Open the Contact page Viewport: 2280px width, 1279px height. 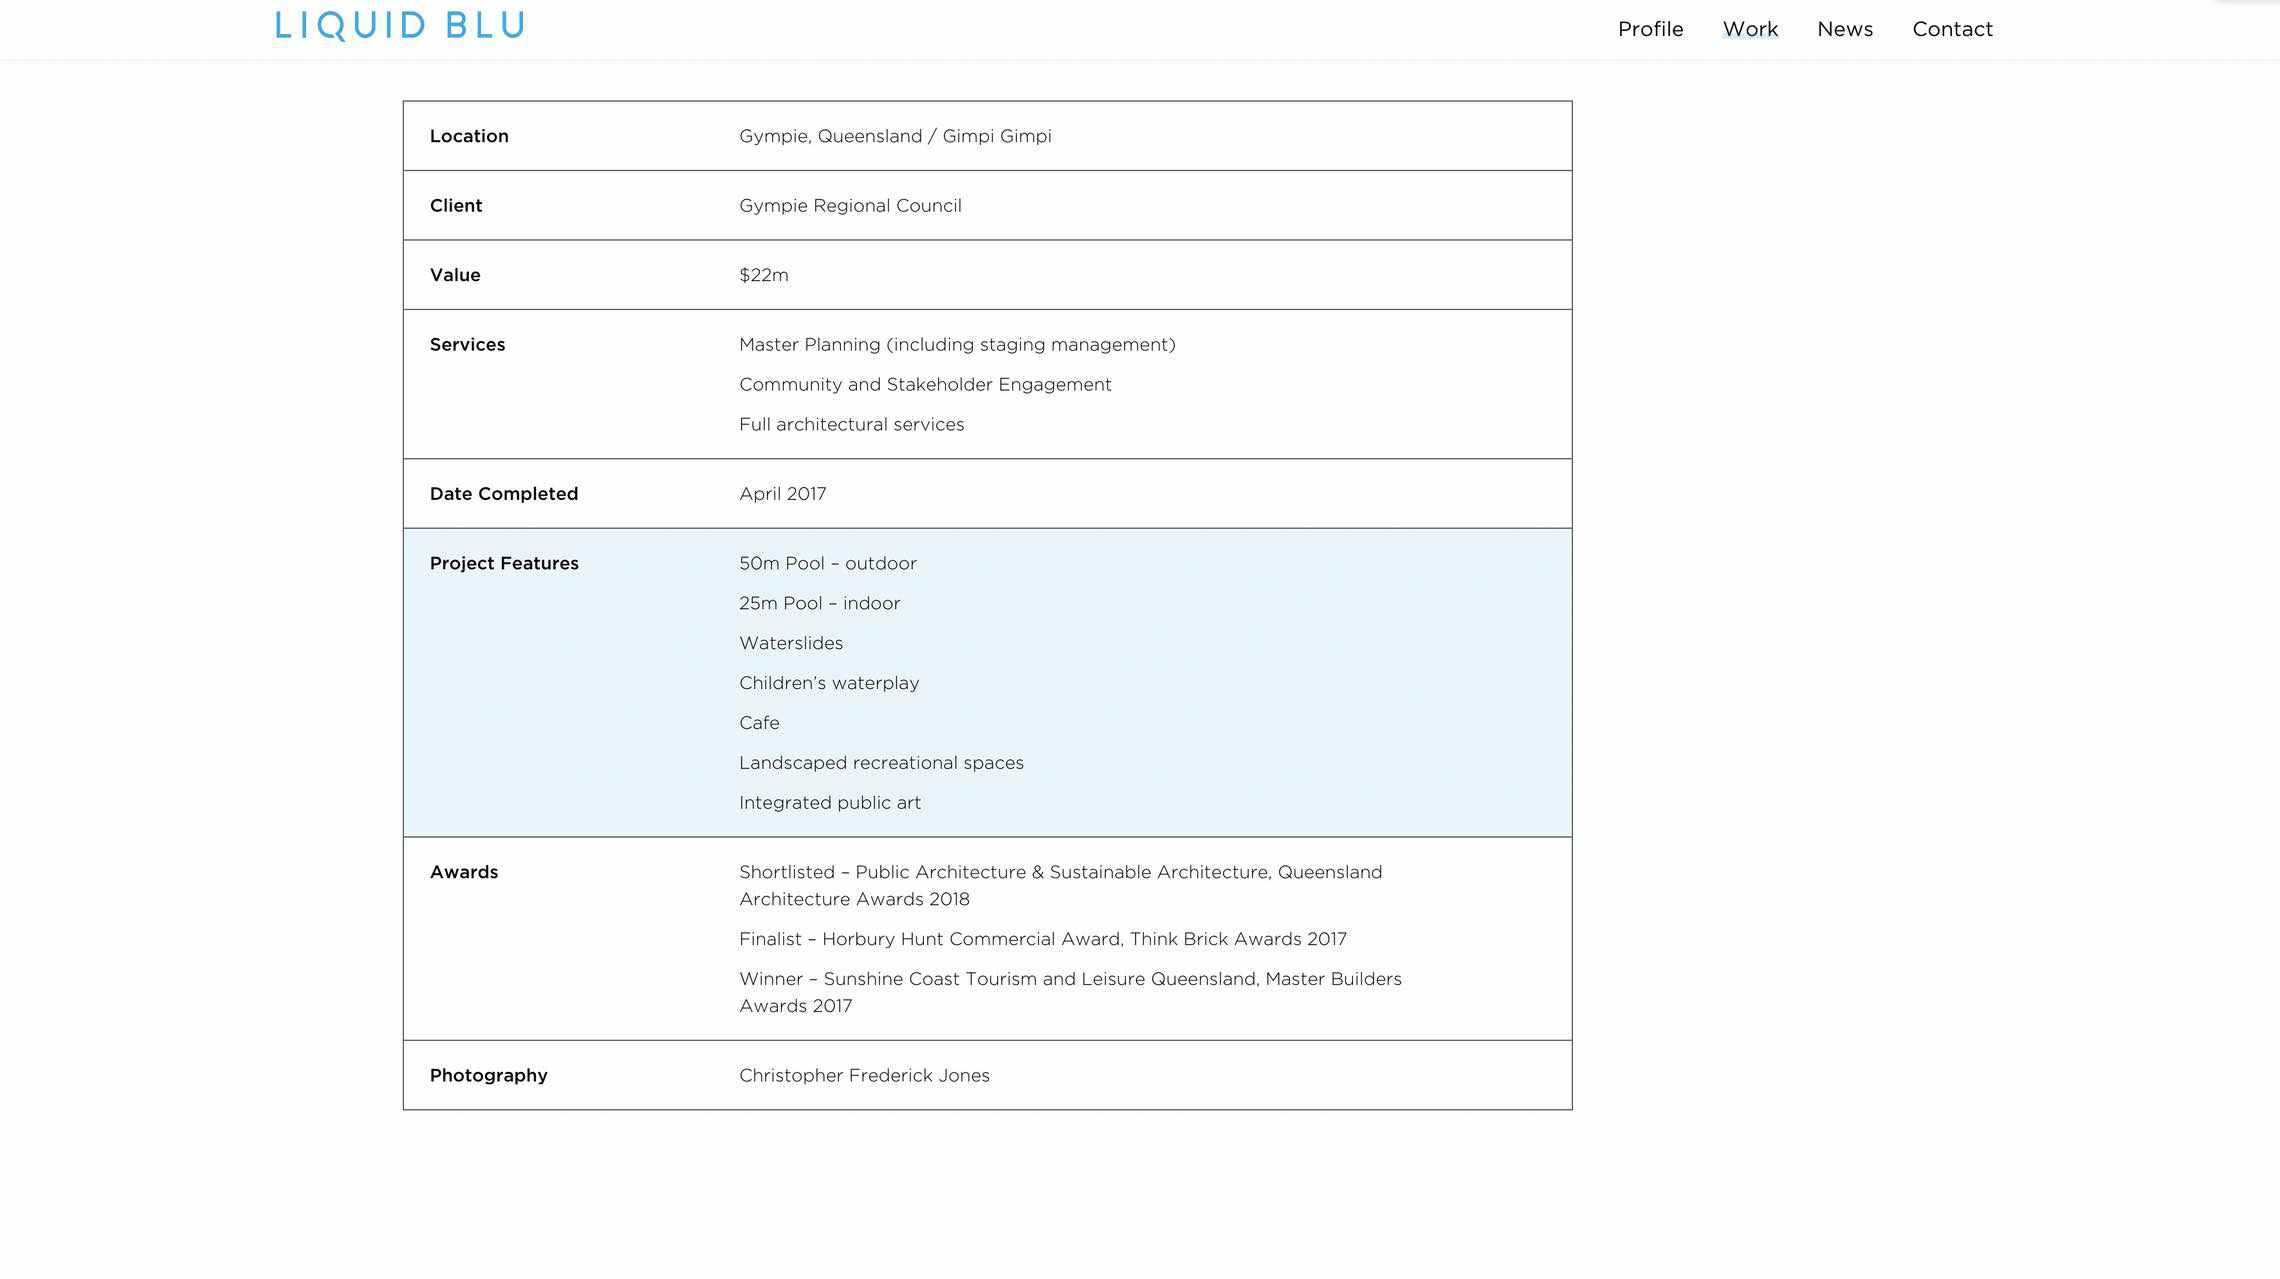pos(1952,29)
